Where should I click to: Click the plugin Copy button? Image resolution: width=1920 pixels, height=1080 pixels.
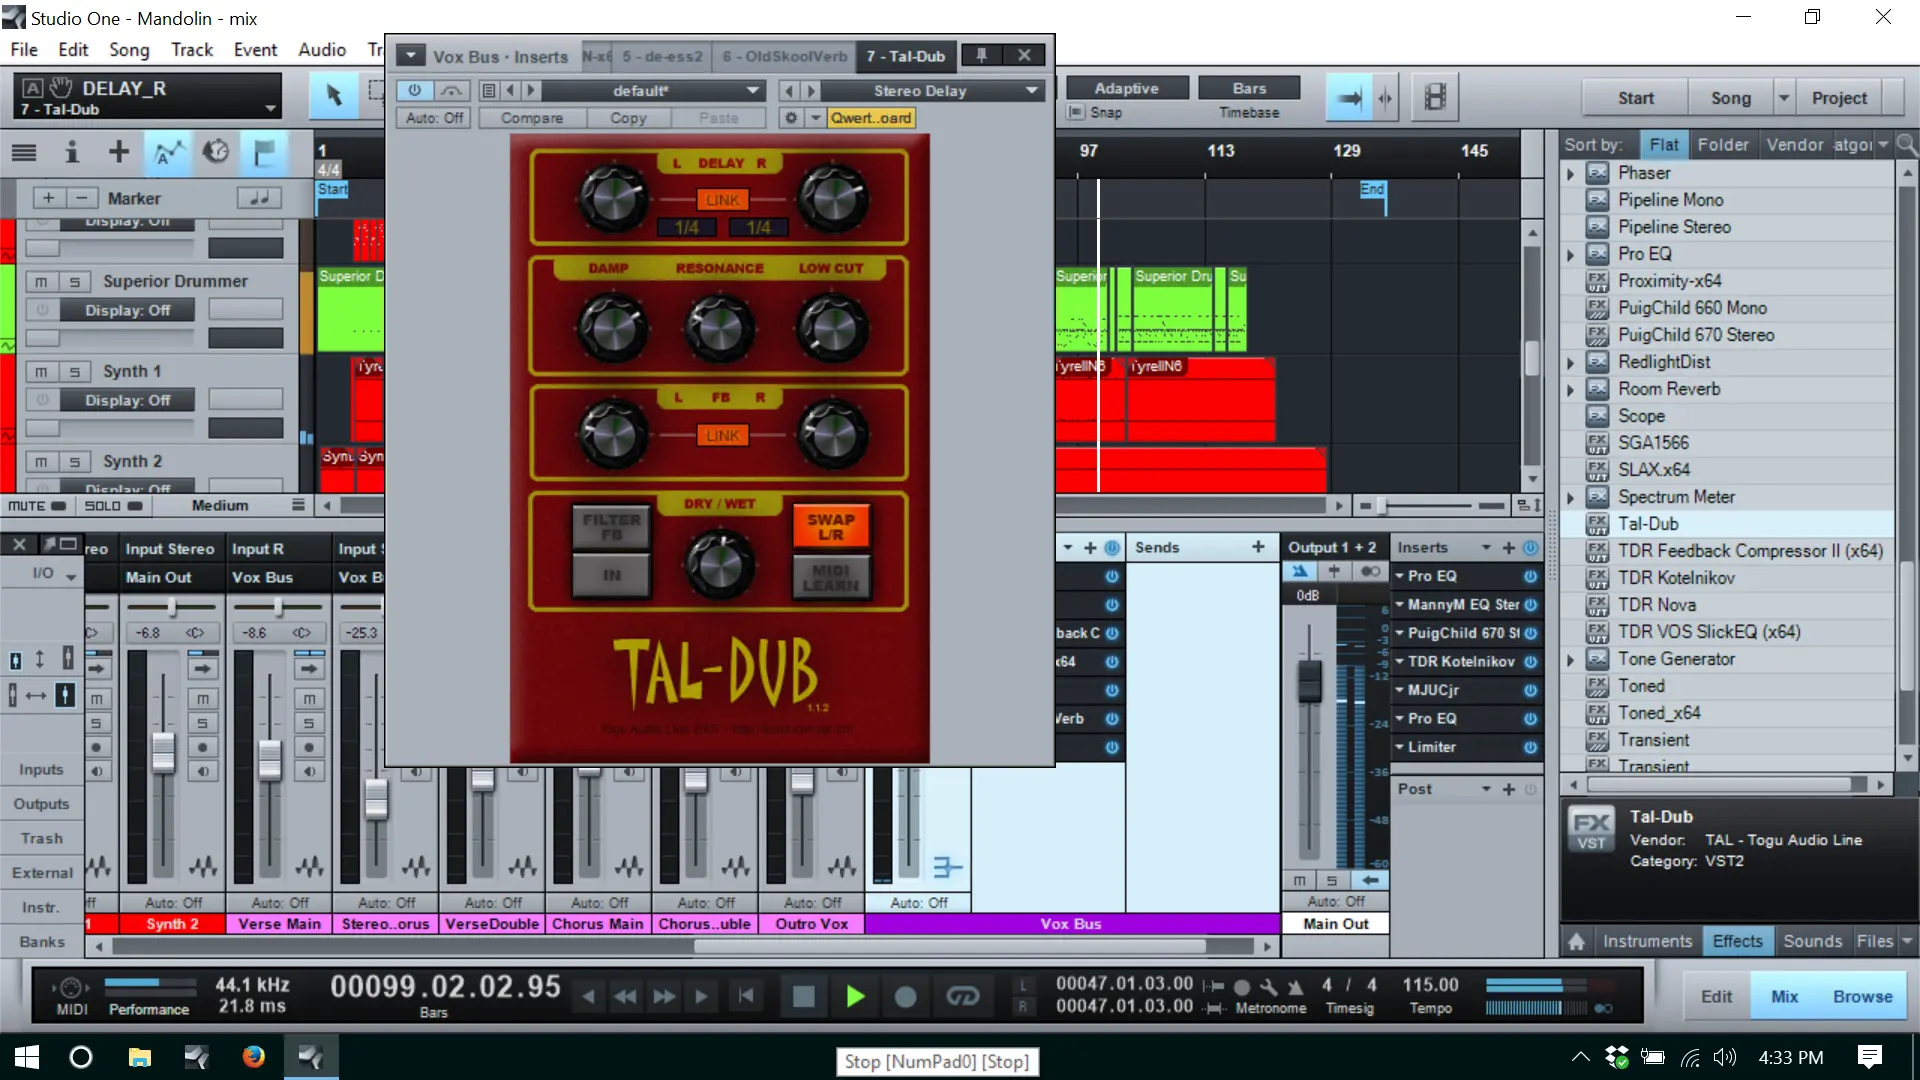coord(628,118)
